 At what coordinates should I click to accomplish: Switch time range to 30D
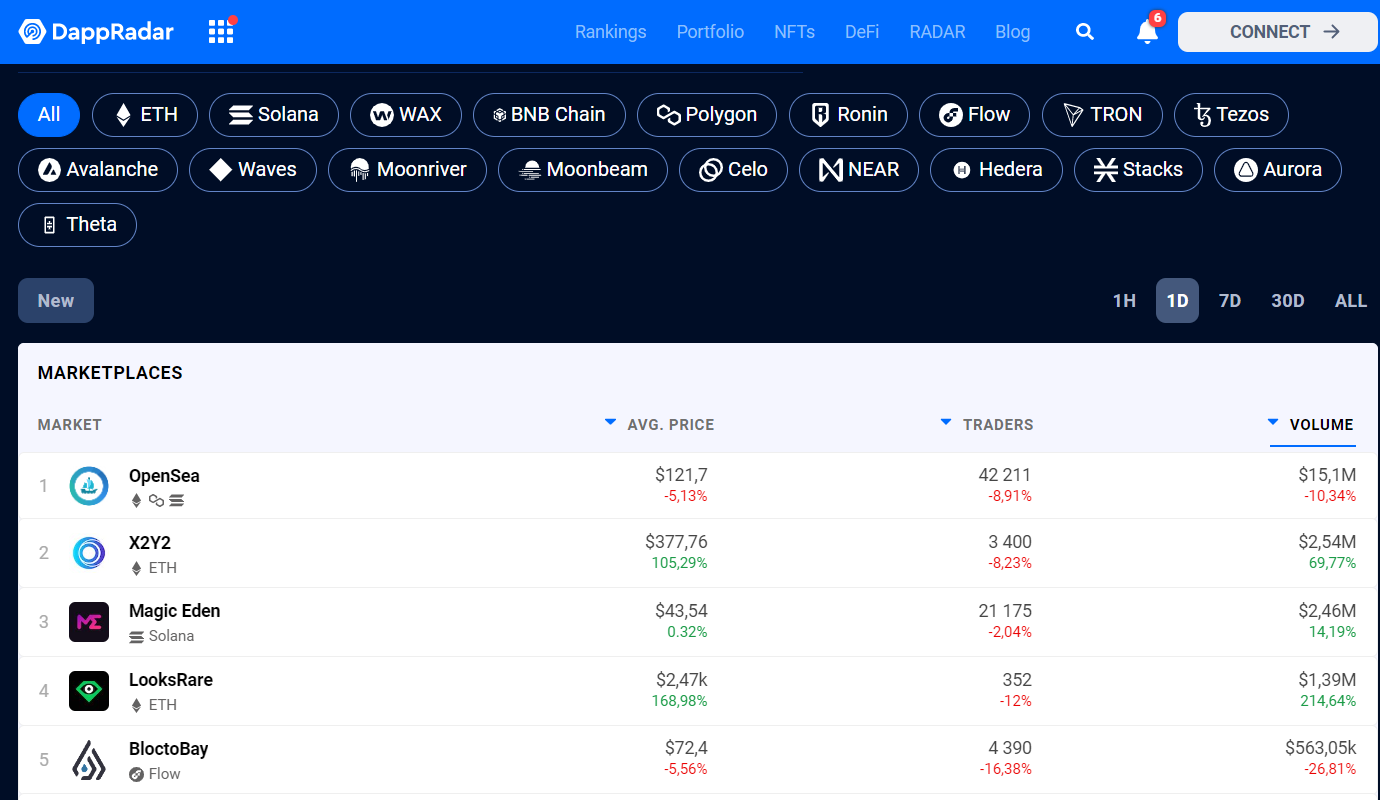(x=1288, y=301)
